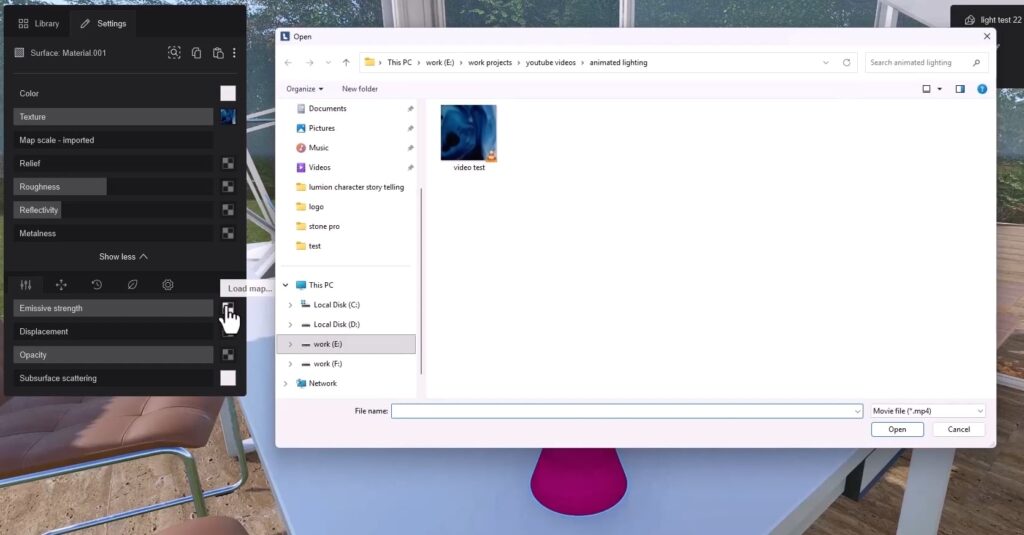Select the weathering history-clock icon
1024x535 pixels.
point(97,285)
